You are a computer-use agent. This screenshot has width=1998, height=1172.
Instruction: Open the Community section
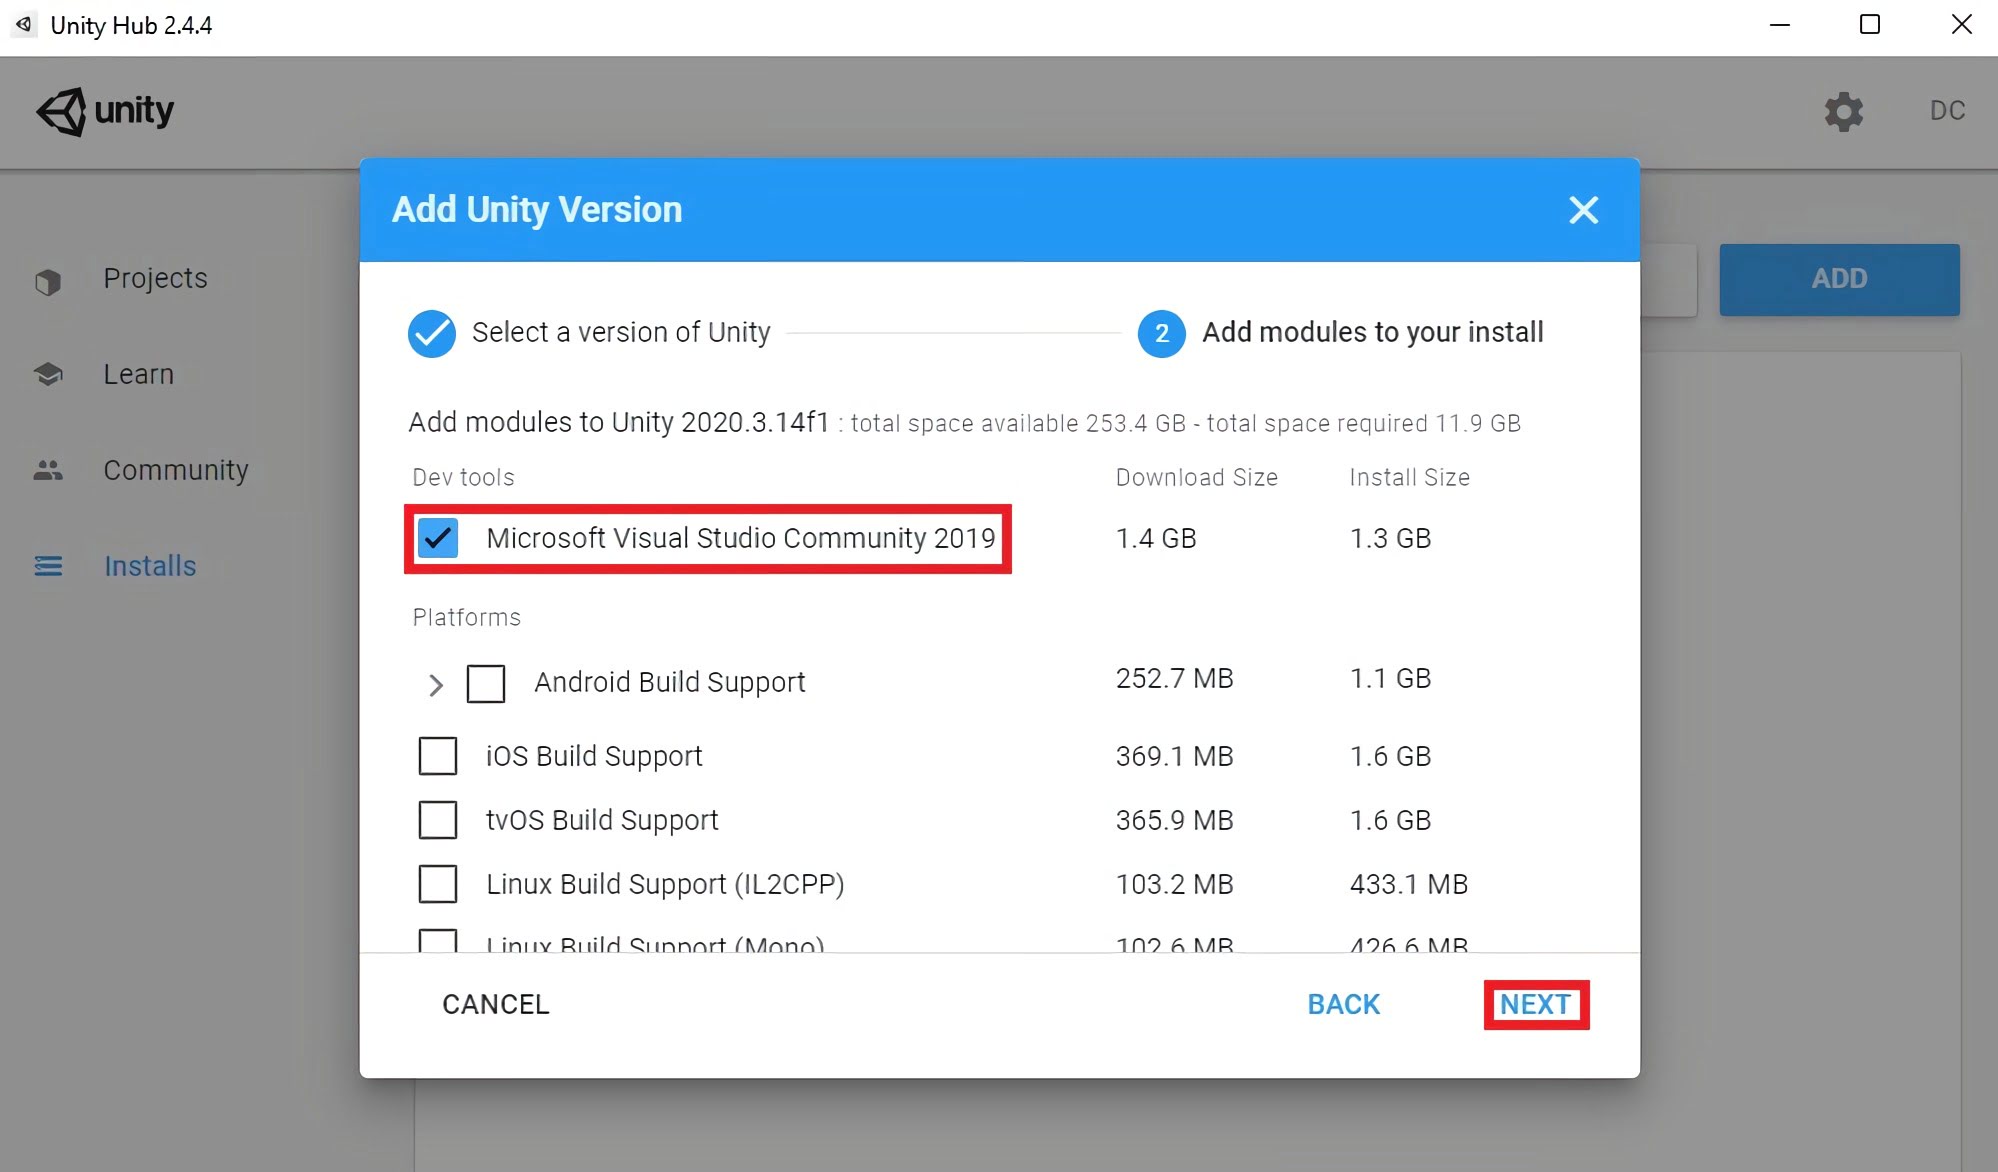click(x=177, y=469)
